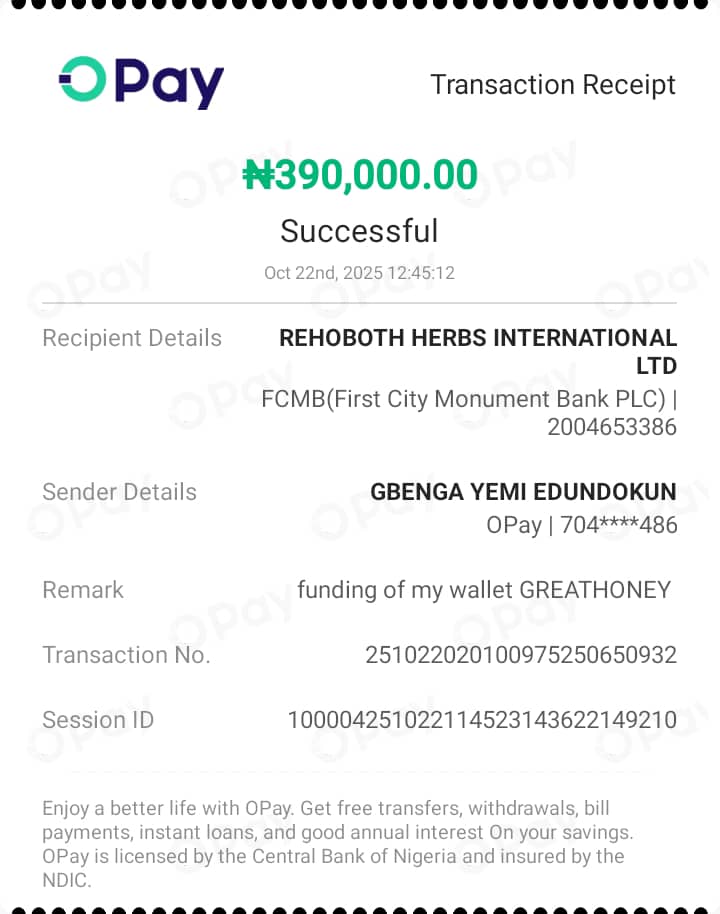The height and width of the screenshot is (914, 720).
Task: Select the ₦390,000.00 amount
Action: [360, 176]
